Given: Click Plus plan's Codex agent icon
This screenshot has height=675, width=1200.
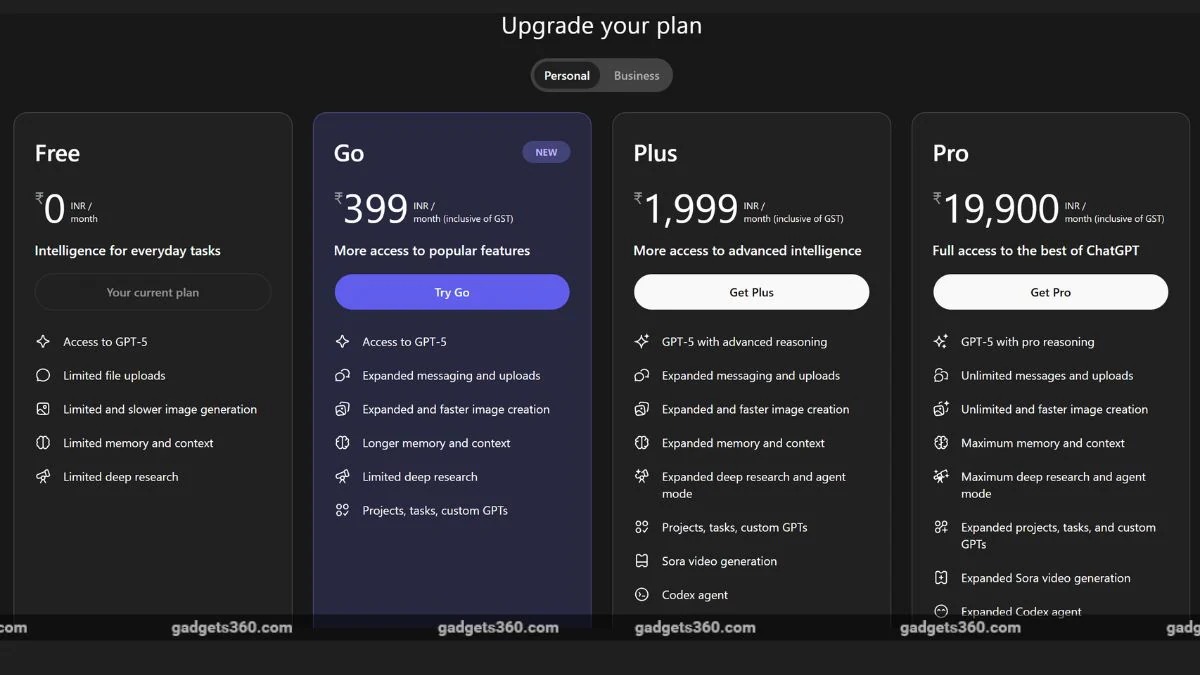Looking at the screenshot, I should pyautogui.click(x=642, y=595).
